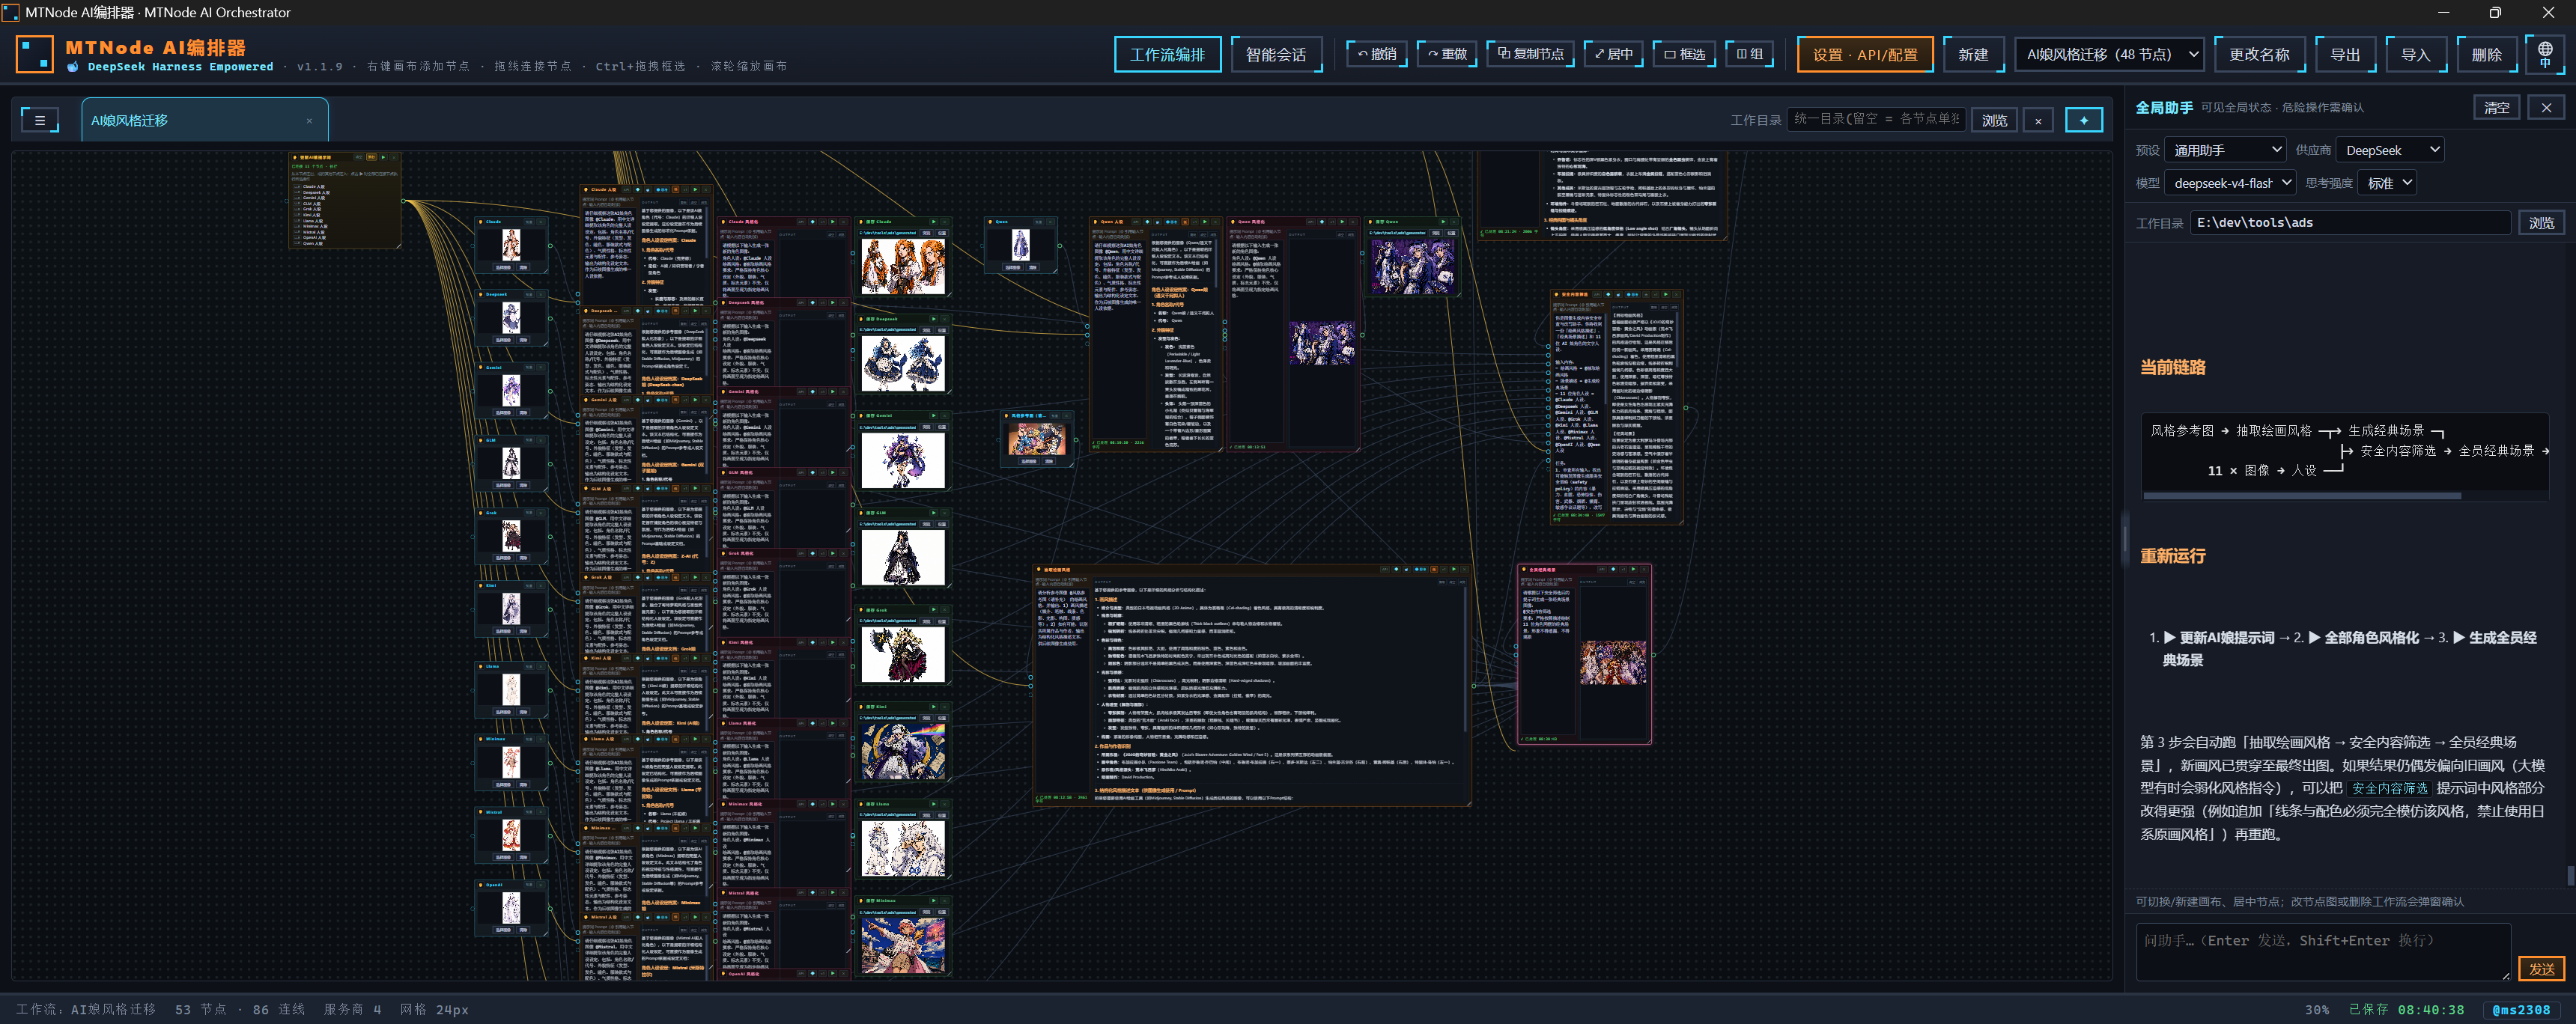Open the hamburger menu beside the tabs
The height and width of the screenshot is (1024, 2576).
point(40,120)
